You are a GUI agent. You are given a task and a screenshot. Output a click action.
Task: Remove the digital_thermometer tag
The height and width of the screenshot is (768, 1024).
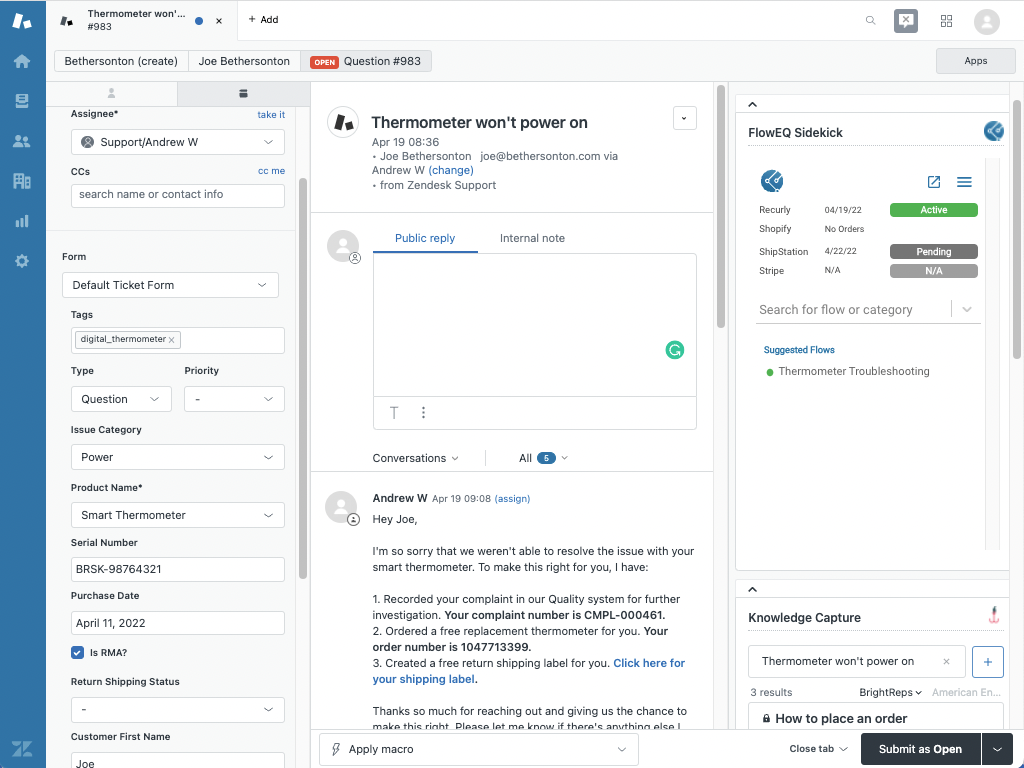click(x=172, y=340)
